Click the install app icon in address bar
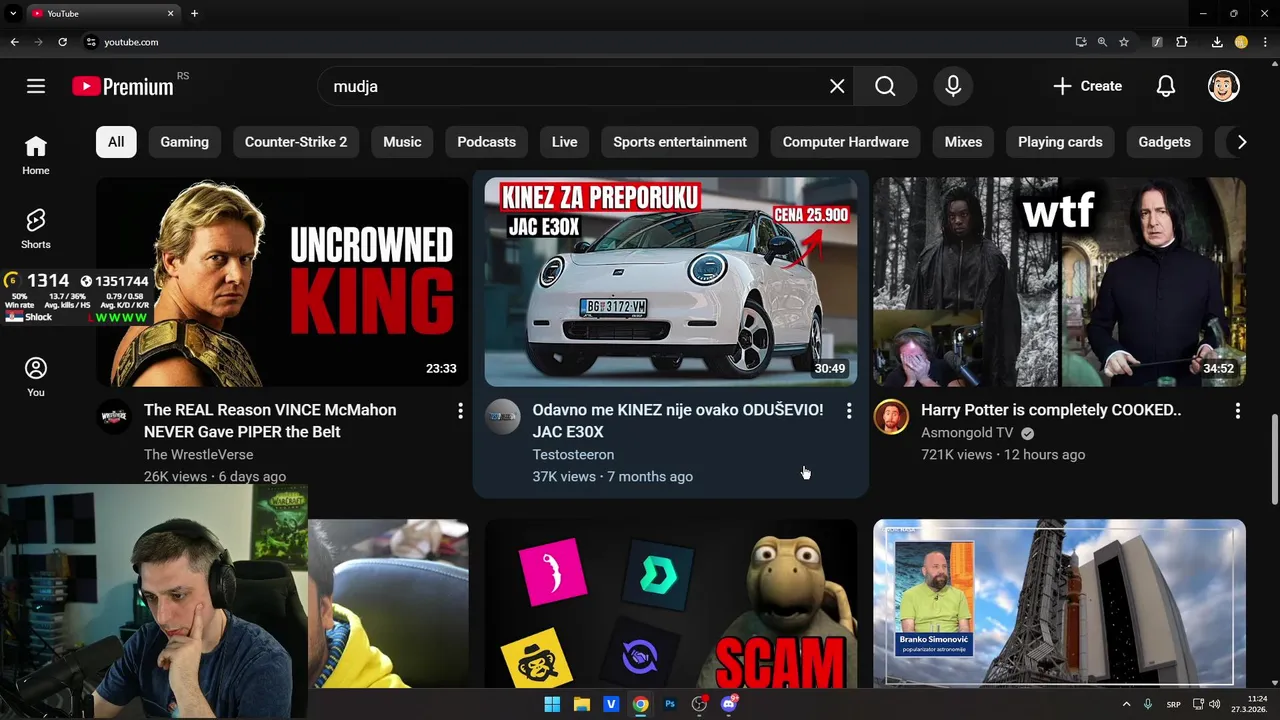1280x720 pixels. 1081,42
